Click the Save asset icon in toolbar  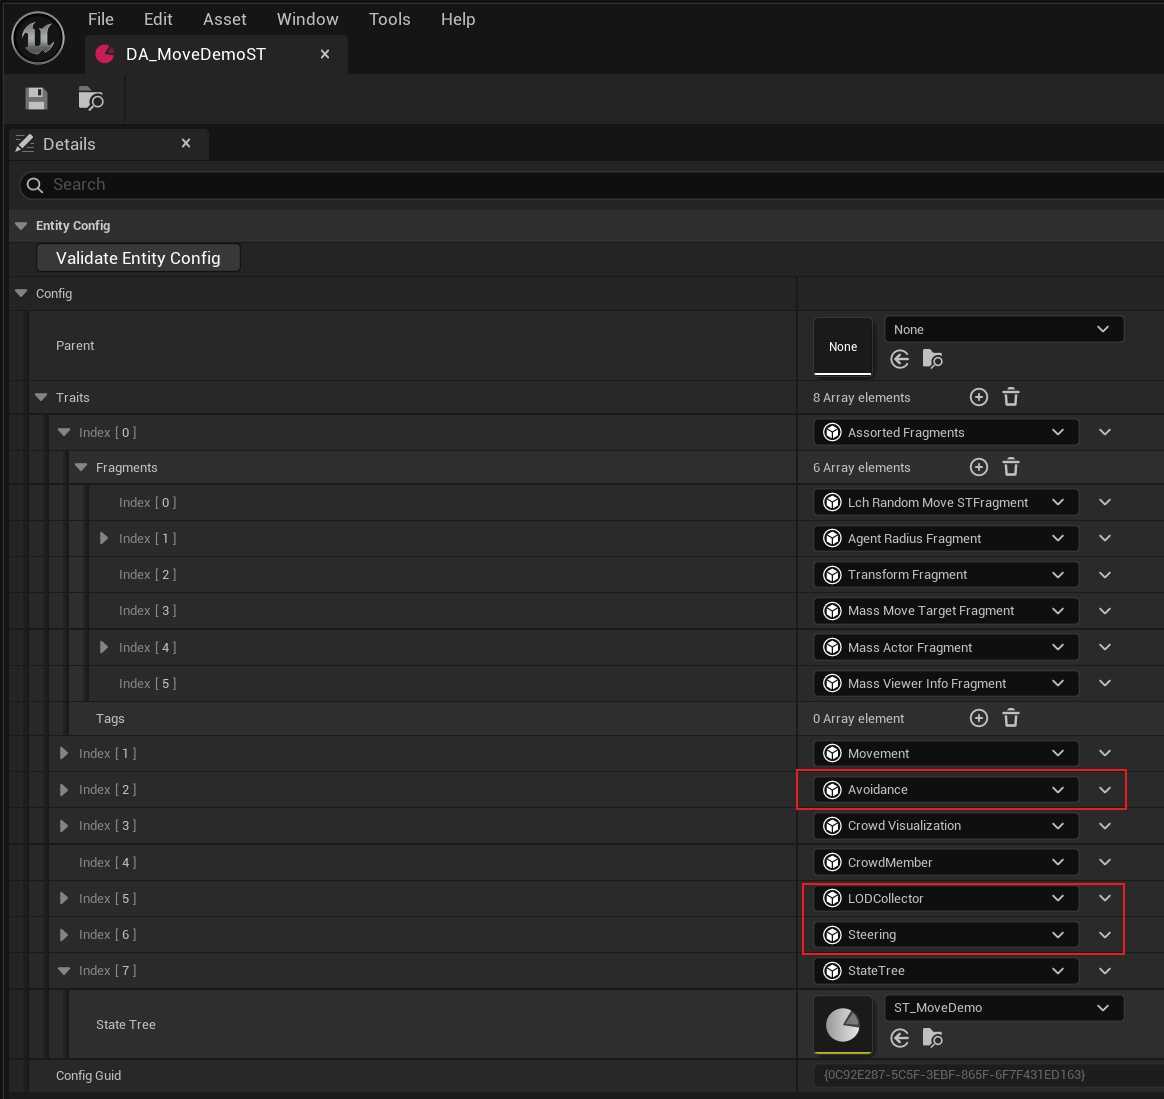click(x=37, y=98)
